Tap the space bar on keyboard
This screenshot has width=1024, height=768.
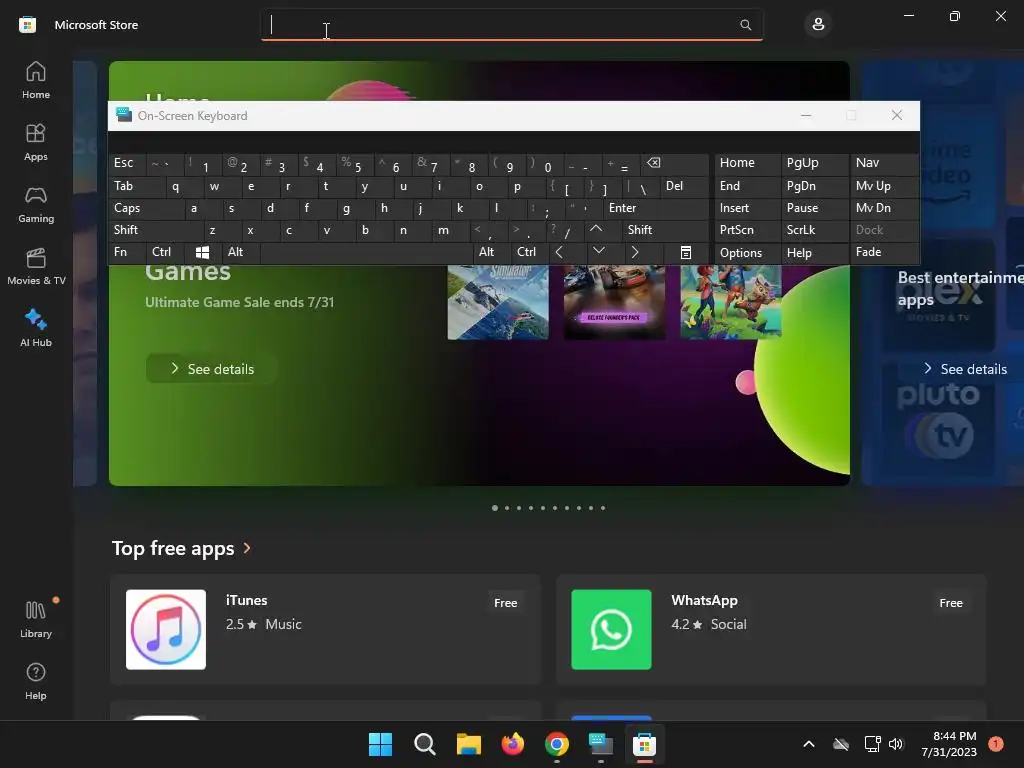pyautogui.click(x=366, y=252)
